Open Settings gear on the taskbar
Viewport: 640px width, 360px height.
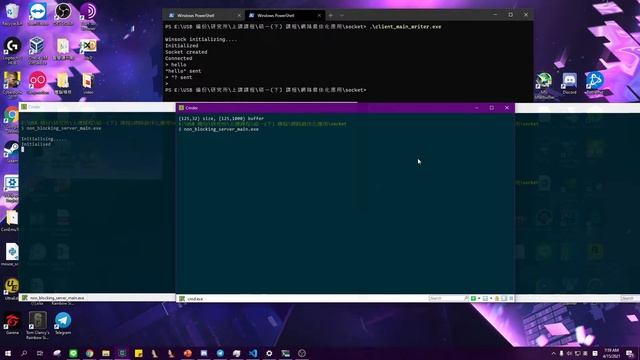click(x=269, y=353)
